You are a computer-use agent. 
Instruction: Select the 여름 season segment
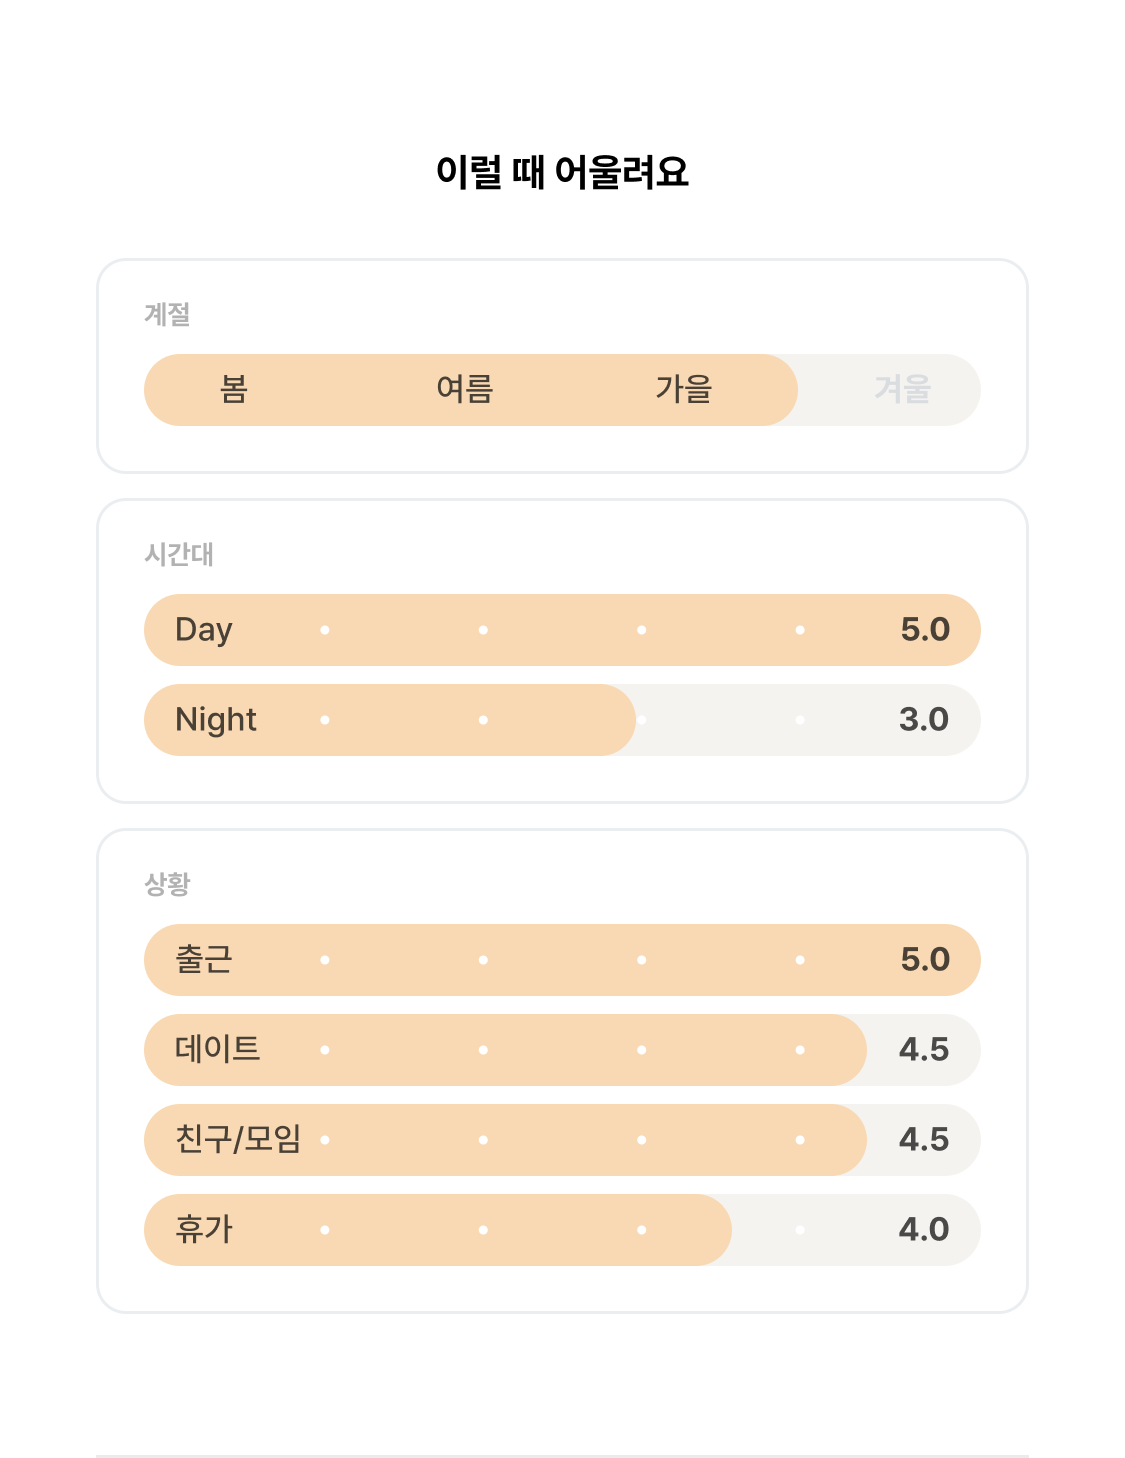tap(465, 389)
